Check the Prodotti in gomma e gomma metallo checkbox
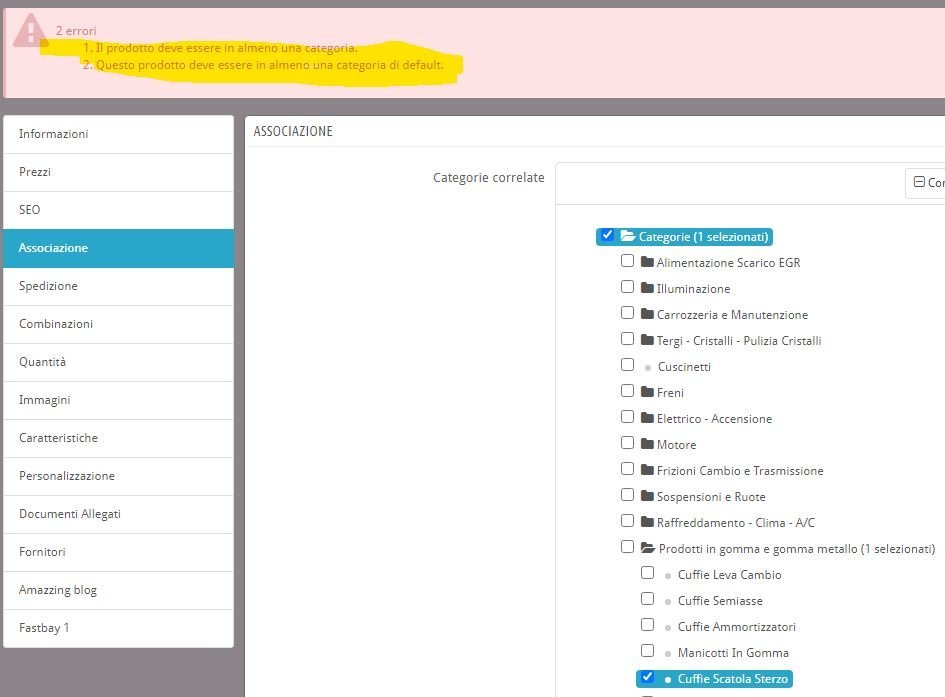This screenshot has width=945, height=697. coord(627,546)
